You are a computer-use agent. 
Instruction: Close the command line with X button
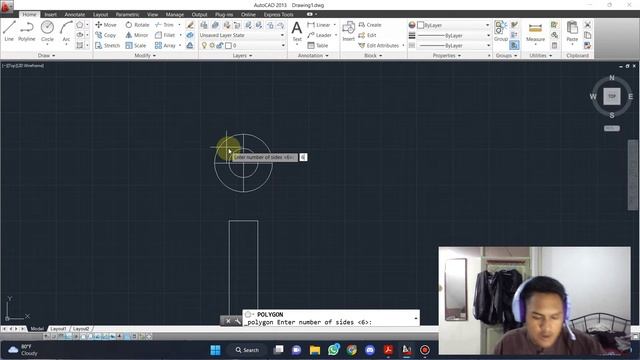[228, 321]
